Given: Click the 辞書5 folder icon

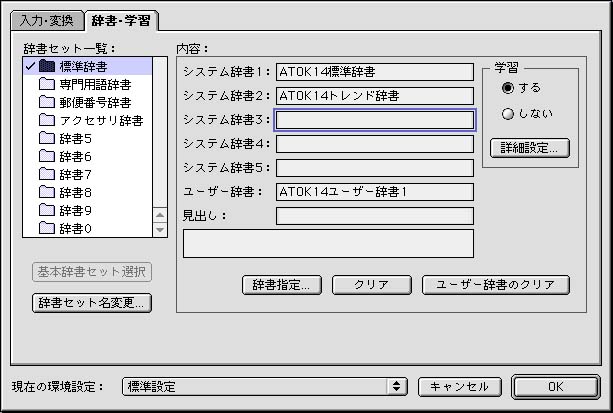Looking at the screenshot, I should click(47, 138).
